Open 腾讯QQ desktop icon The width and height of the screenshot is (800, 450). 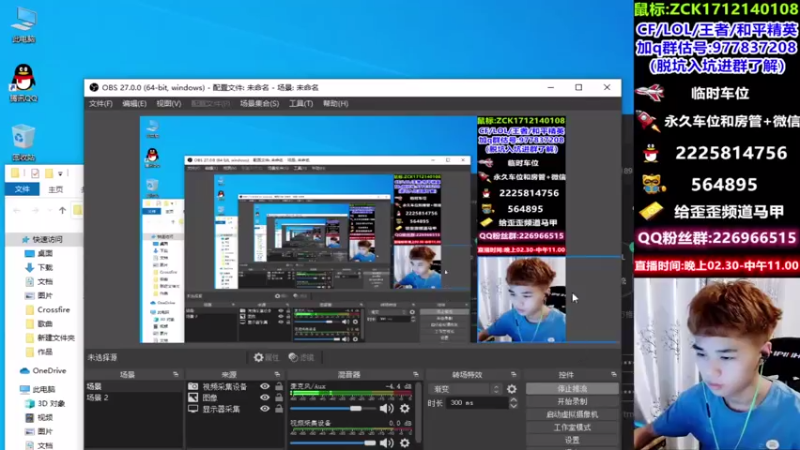point(23,83)
